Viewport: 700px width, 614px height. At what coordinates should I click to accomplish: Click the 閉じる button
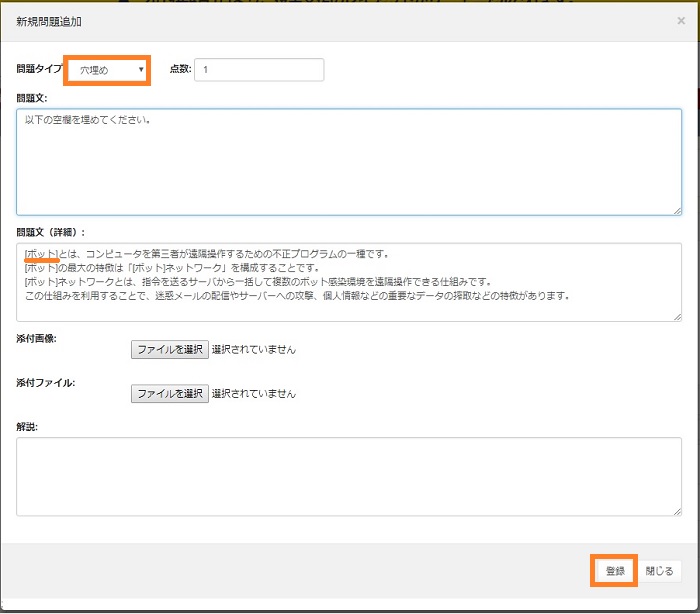(659, 571)
